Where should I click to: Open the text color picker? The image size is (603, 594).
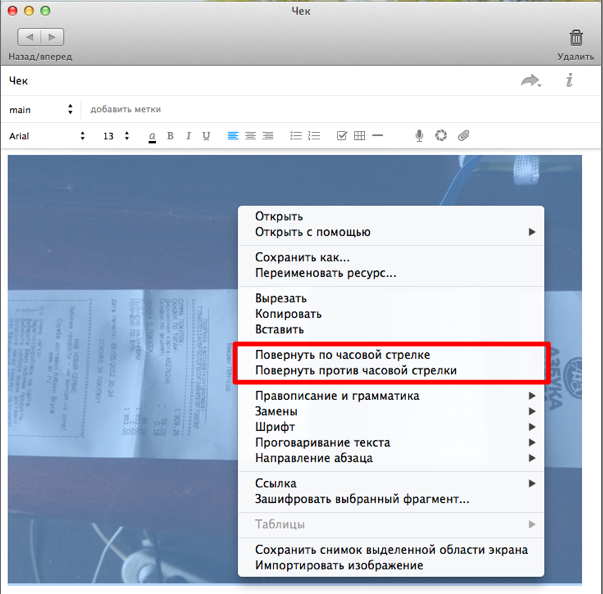(152, 136)
